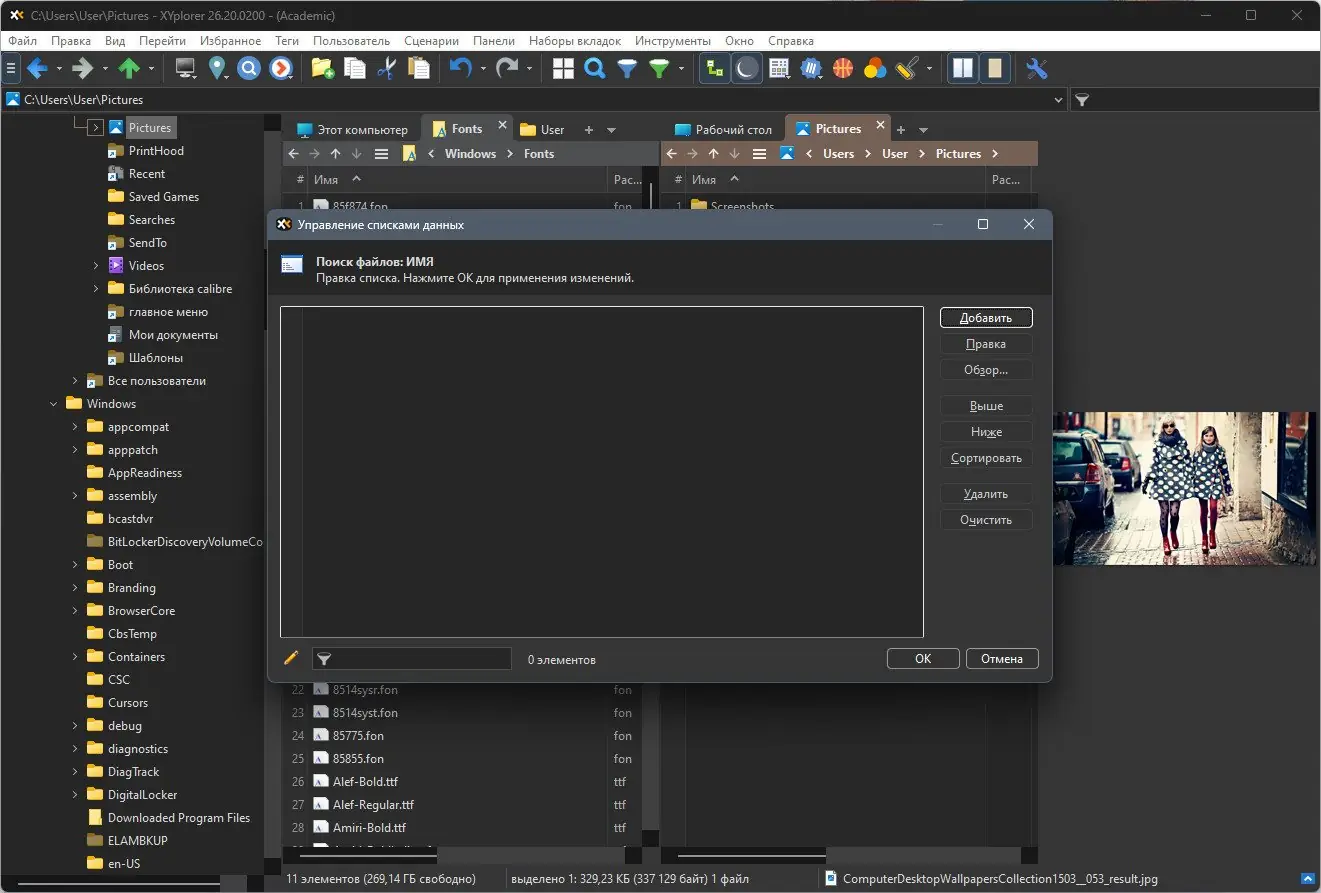Open the Back button history dropdown arrow

[x=59, y=69]
